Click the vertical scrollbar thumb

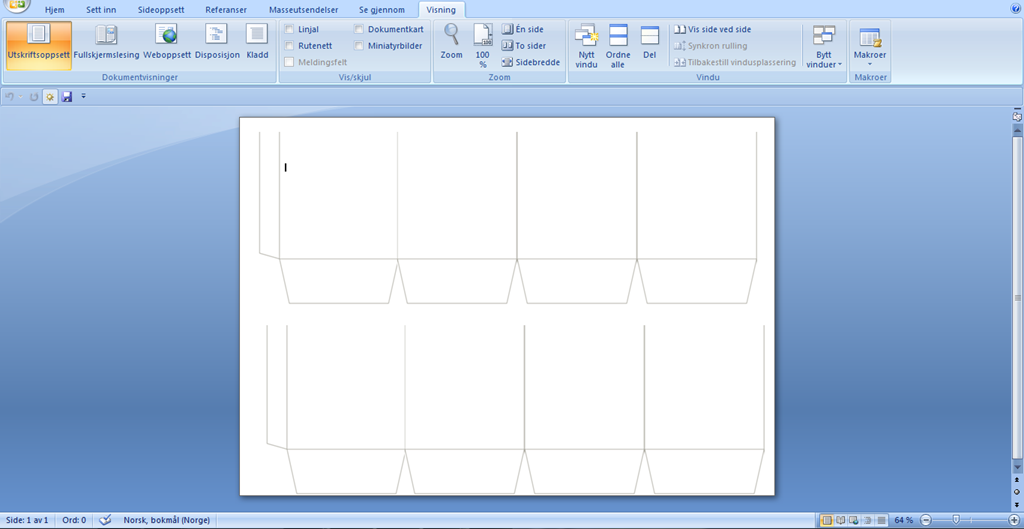point(1017,297)
